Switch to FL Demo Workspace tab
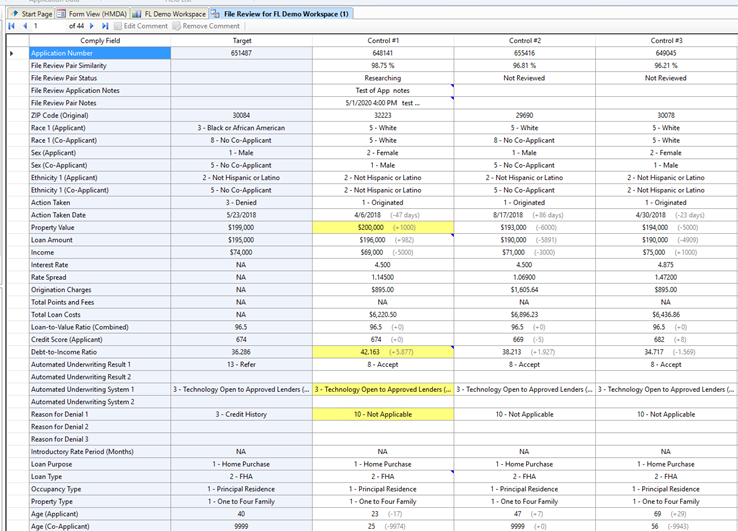This screenshot has width=738, height=531. pyautogui.click(x=169, y=14)
